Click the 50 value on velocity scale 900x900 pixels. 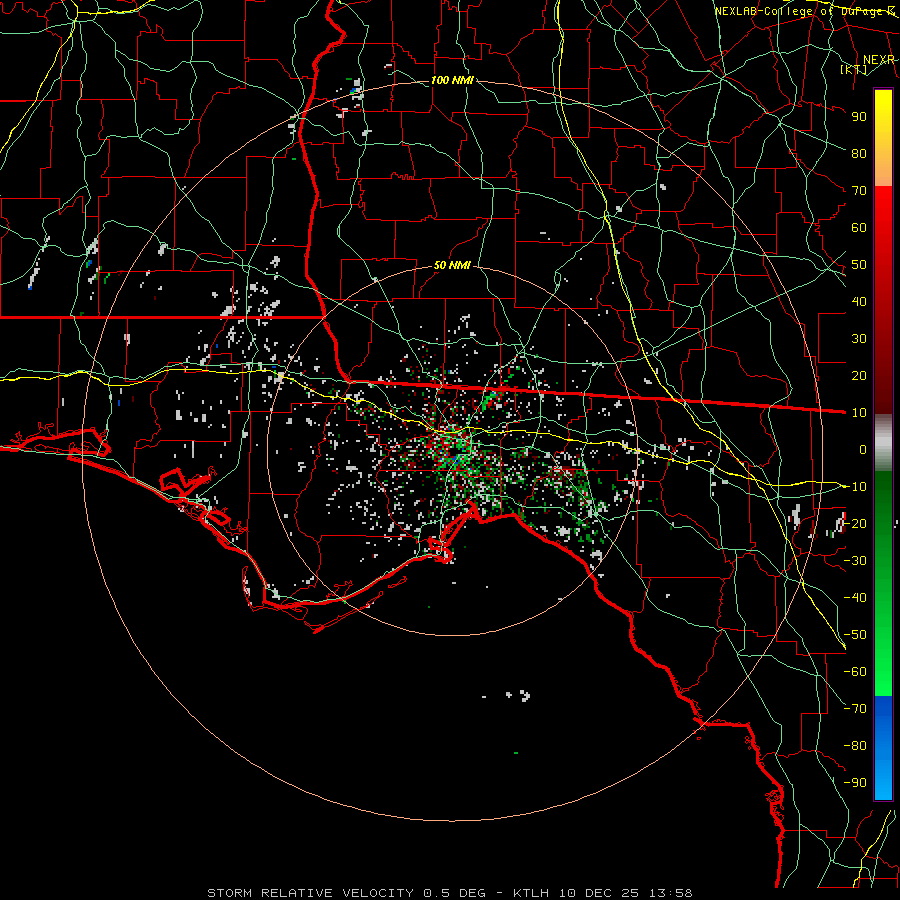859,265
